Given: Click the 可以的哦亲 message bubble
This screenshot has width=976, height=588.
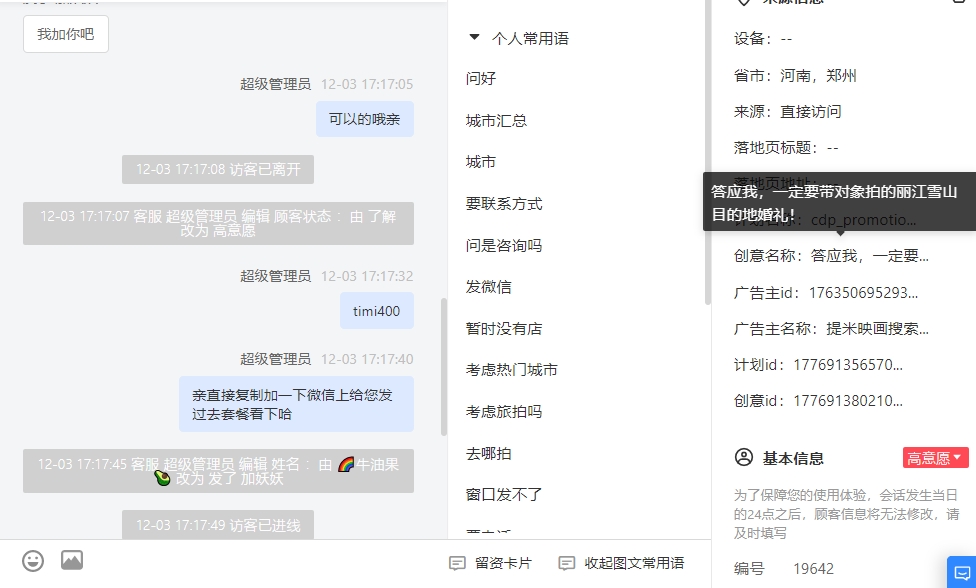Looking at the screenshot, I should point(365,119).
